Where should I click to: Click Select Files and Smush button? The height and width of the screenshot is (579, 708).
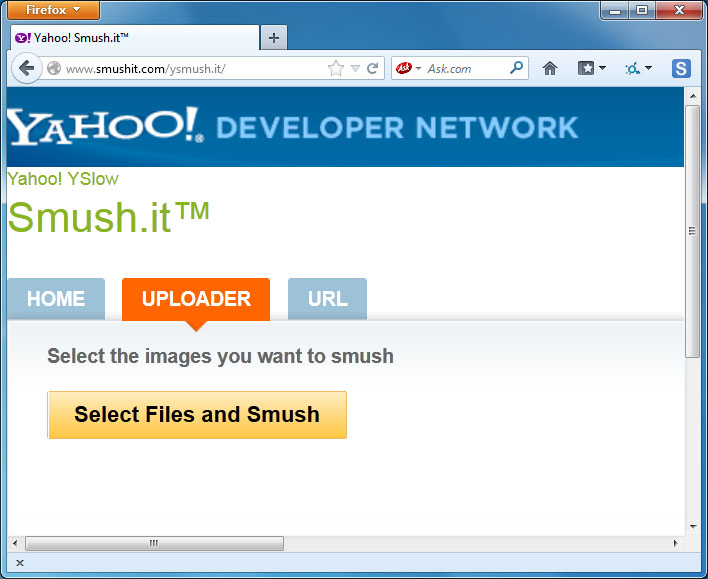pyautogui.click(x=197, y=415)
